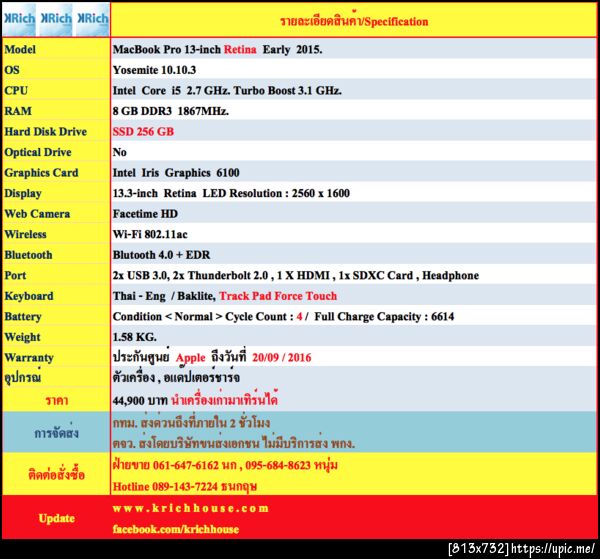
Task: Click the Hotline 089-143-7224 number
Action: 165,487
